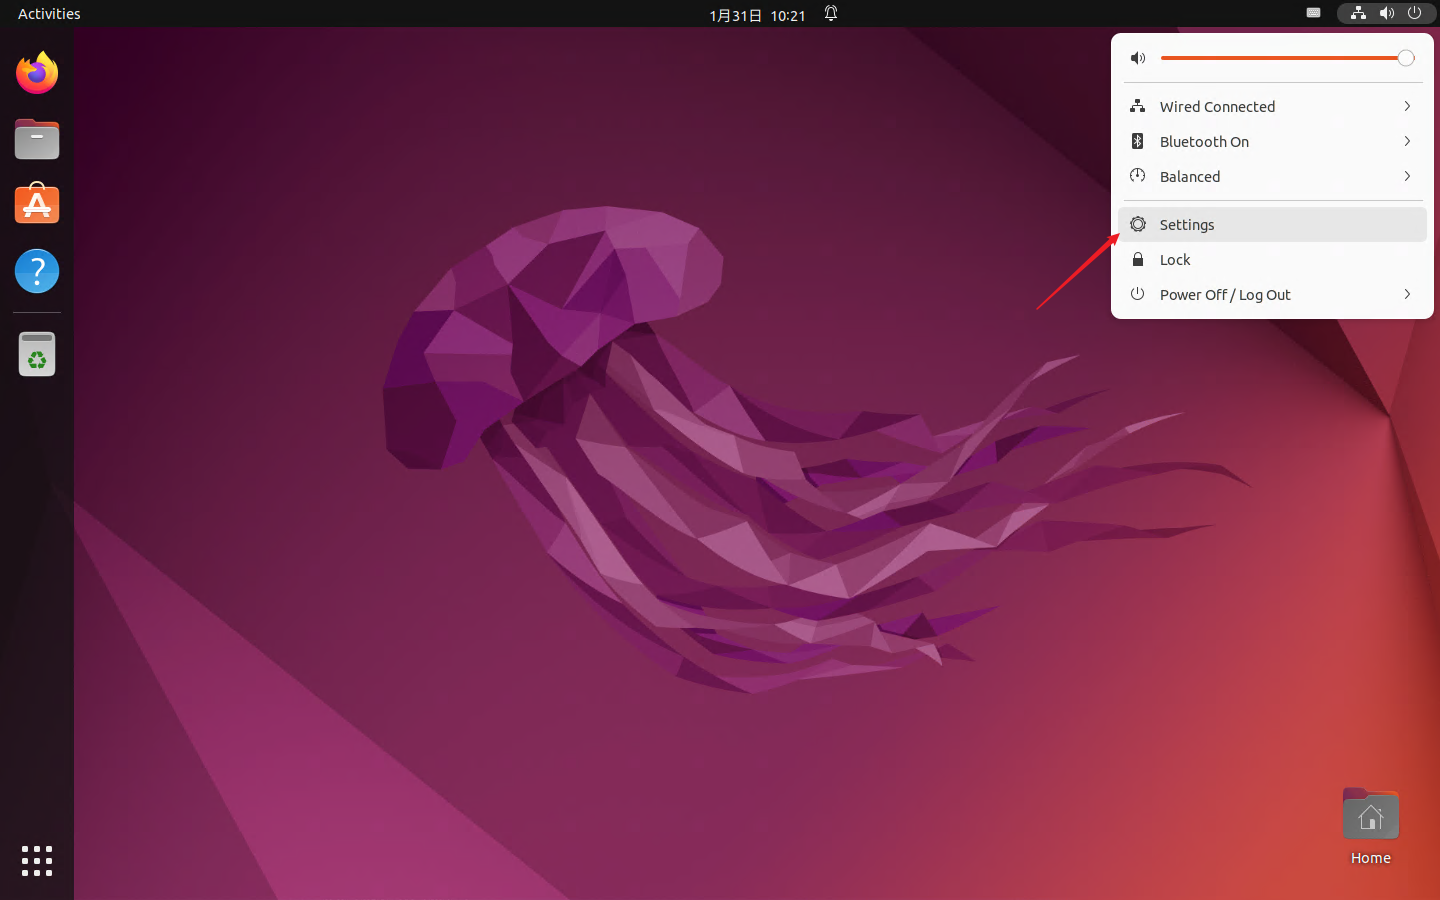Screen dimensions: 1440x900
Task: Click the volume slider handle
Action: pyautogui.click(x=1406, y=58)
